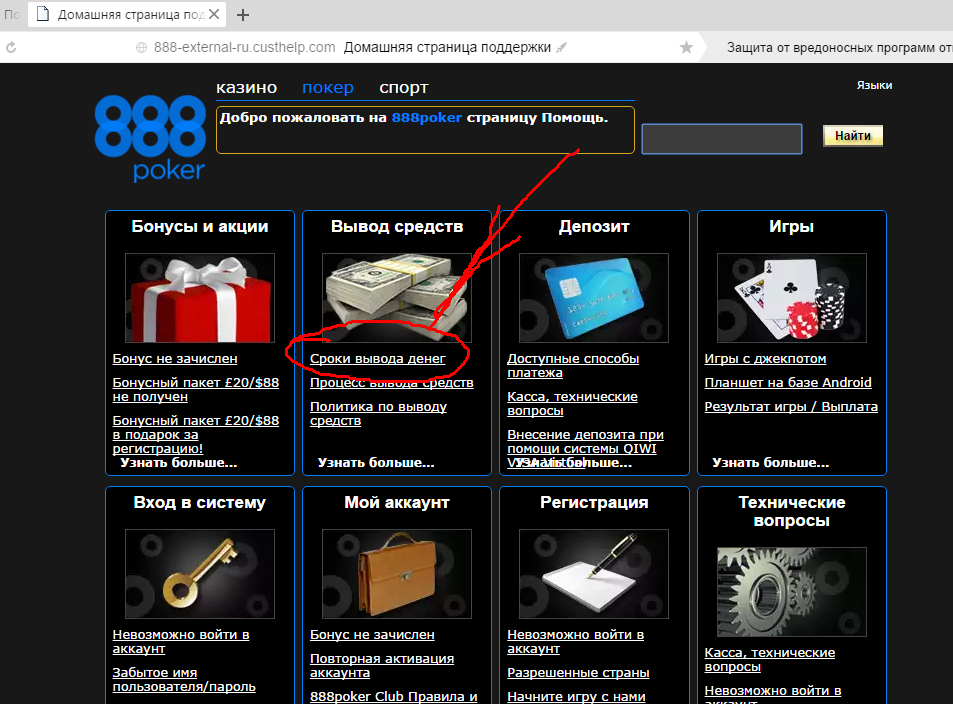The width and height of the screenshot is (953, 704).
Task: Switch to the казино tab
Action: [247, 88]
